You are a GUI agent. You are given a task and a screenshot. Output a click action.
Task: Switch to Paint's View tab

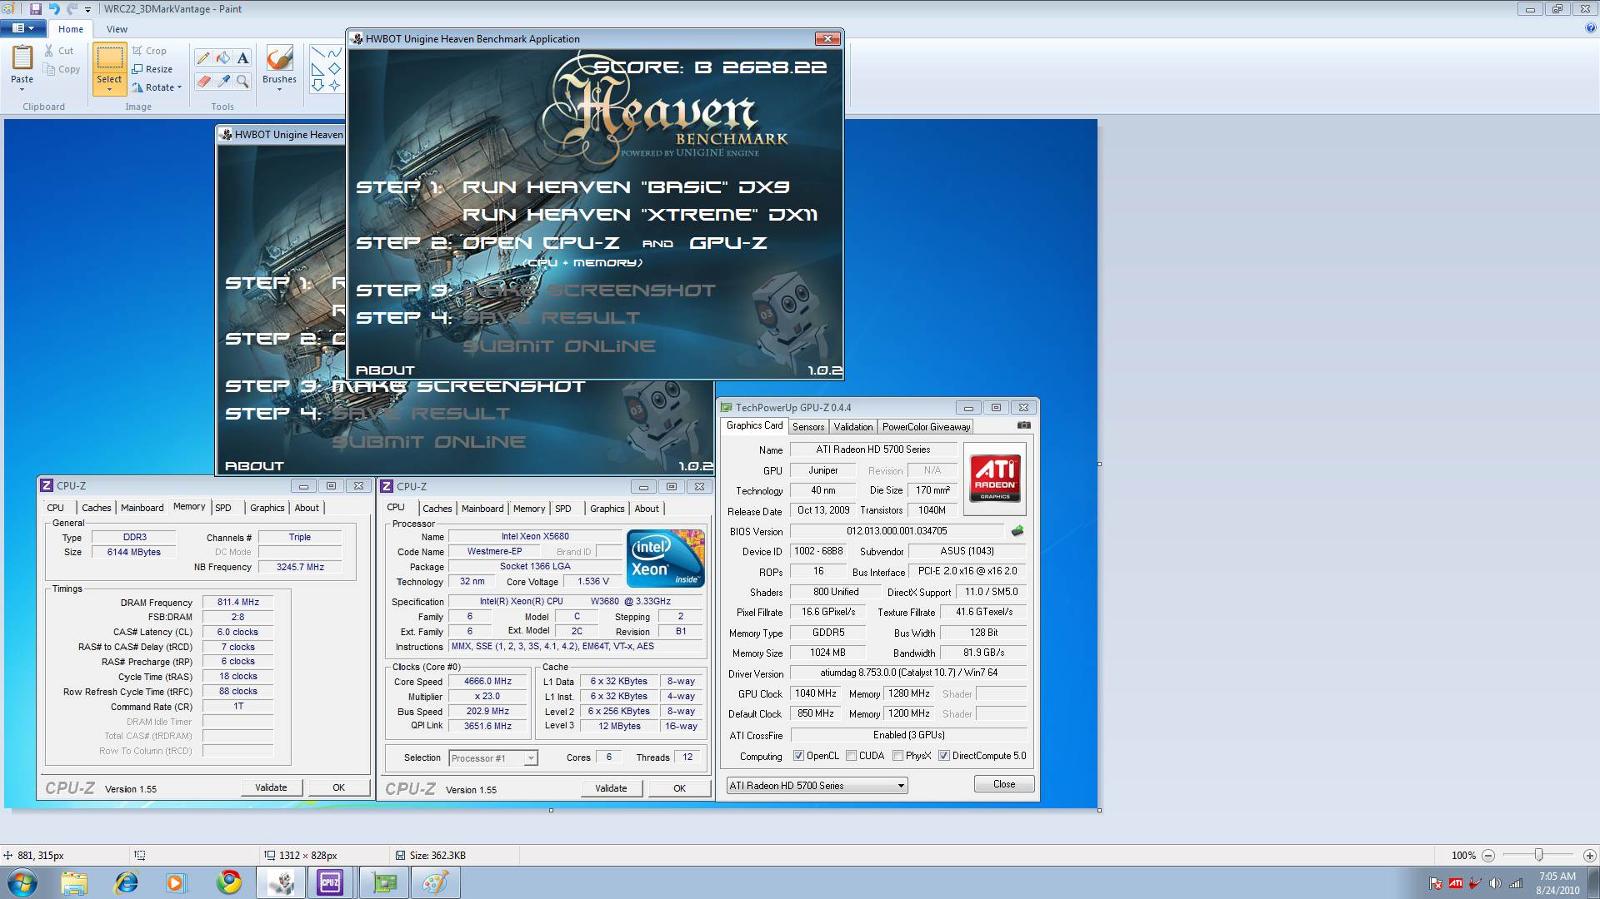coord(117,29)
